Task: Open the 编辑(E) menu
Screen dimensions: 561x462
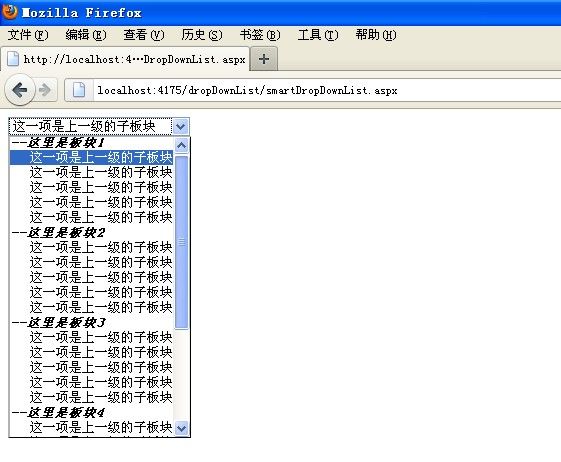Action: click(x=86, y=35)
